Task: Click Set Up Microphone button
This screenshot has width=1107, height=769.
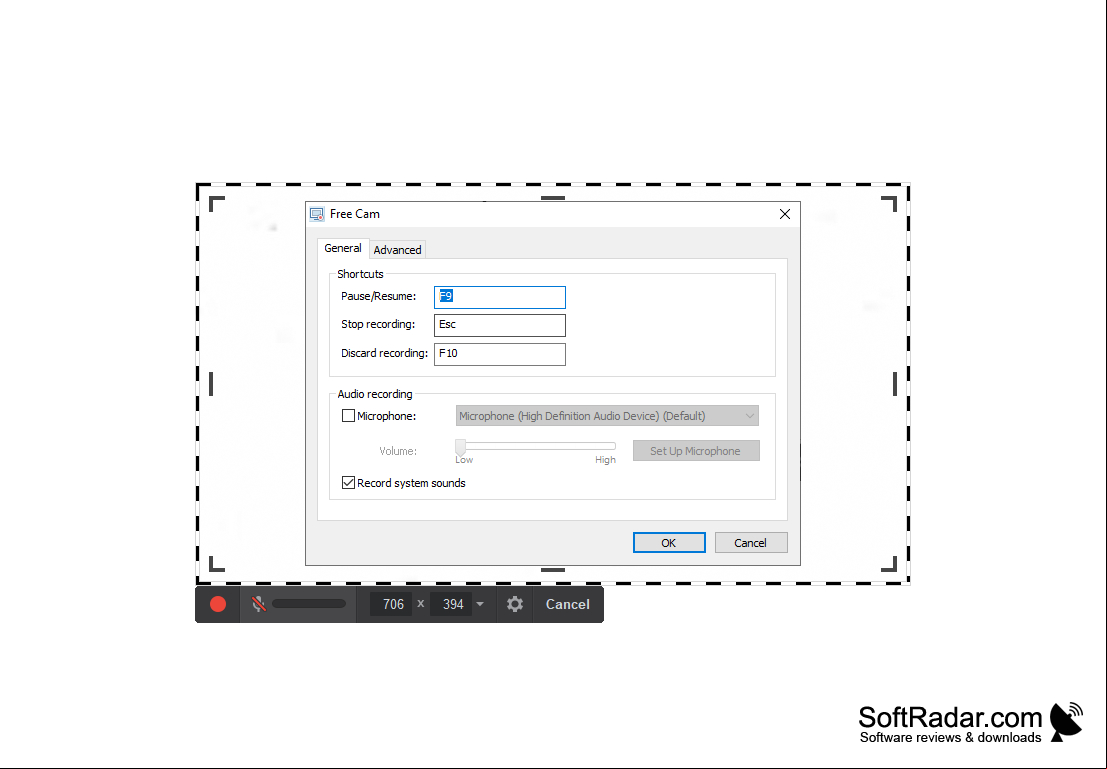Action: [x=696, y=451]
